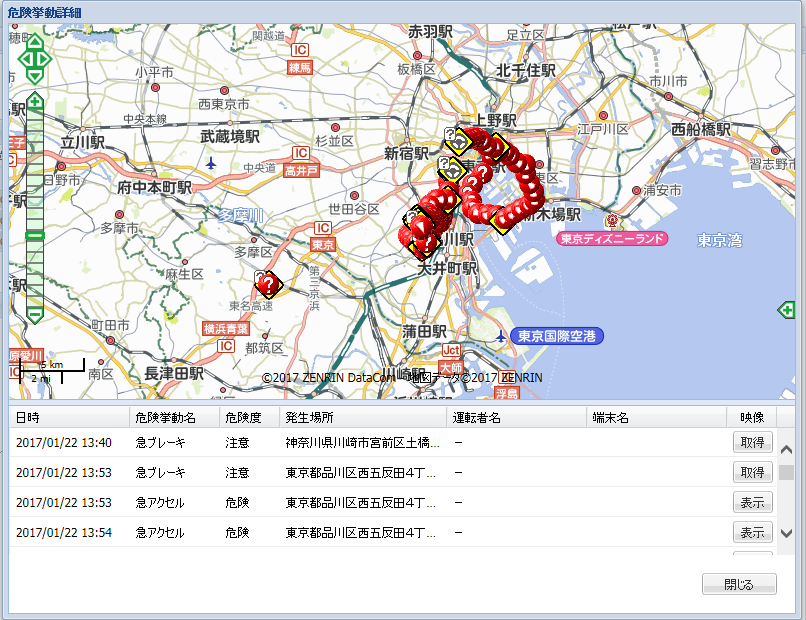Click the 大師 Jct sign on the map
This screenshot has height=620, width=806.
[x=451, y=367]
